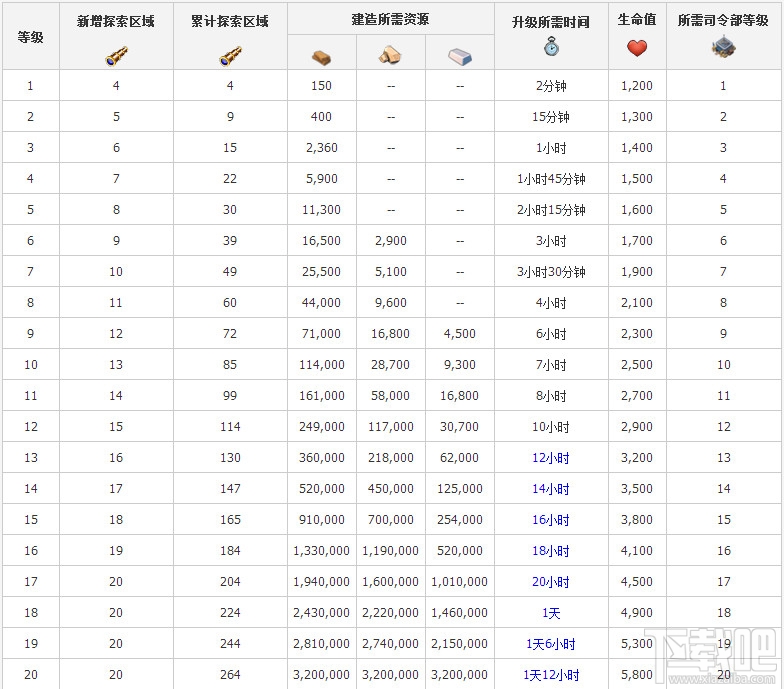
Task: Open the 18小时 upgrade time link
Action: click(551, 550)
